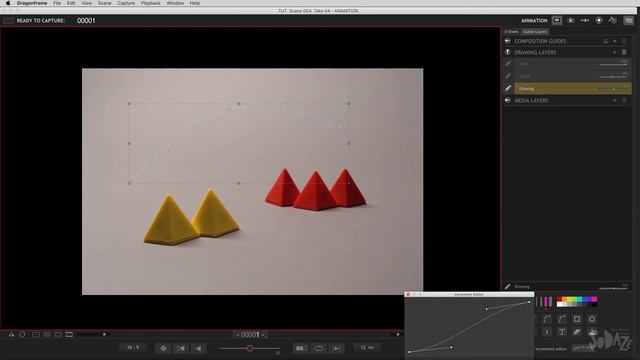Pick the red color swatch
This screenshot has height=360, width=640.
coord(559,300)
